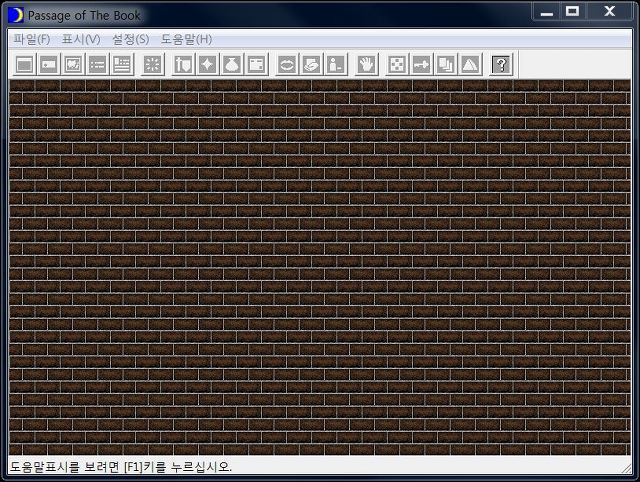Open the 파일(F) menu
The height and width of the screenshot is (482, 640).
click(x=32, y=39)
